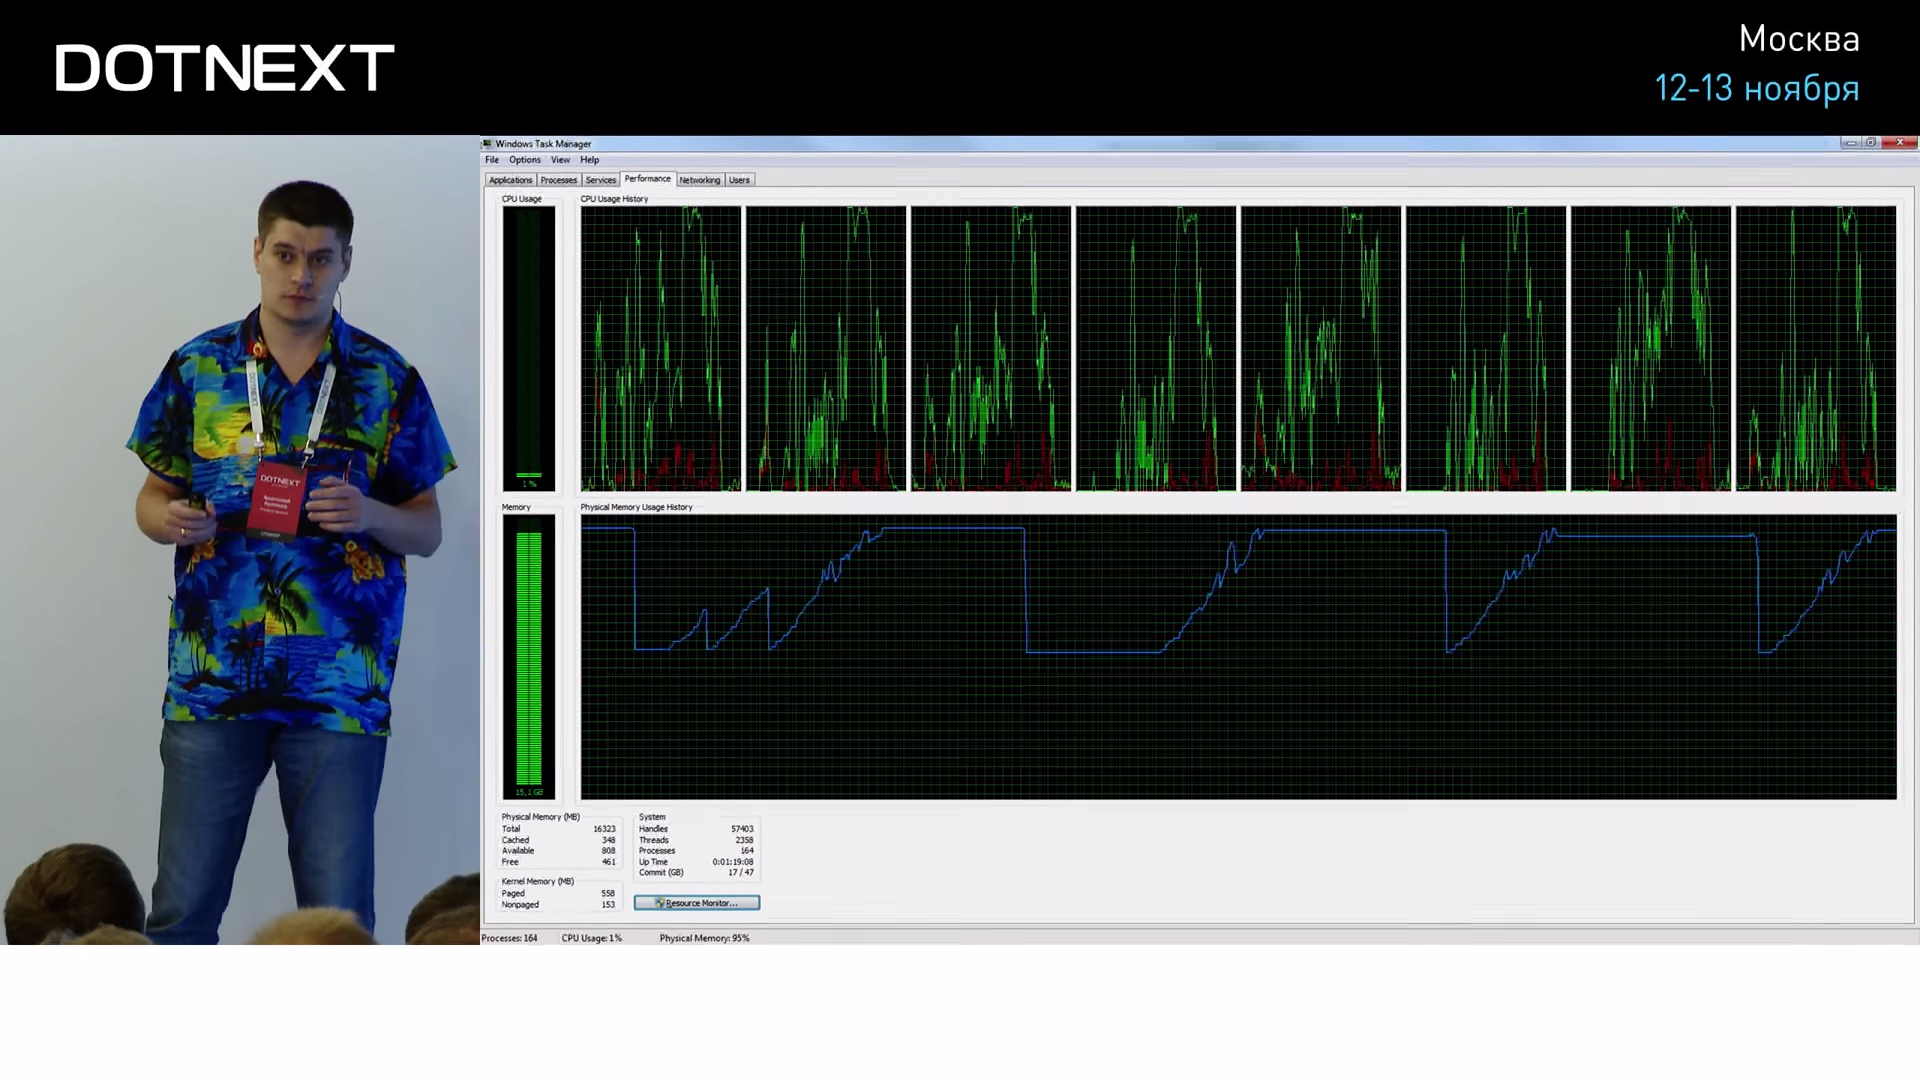Click status bar text Physical Memory: 95%
Screen dimensions: 1920x1080
704,938
